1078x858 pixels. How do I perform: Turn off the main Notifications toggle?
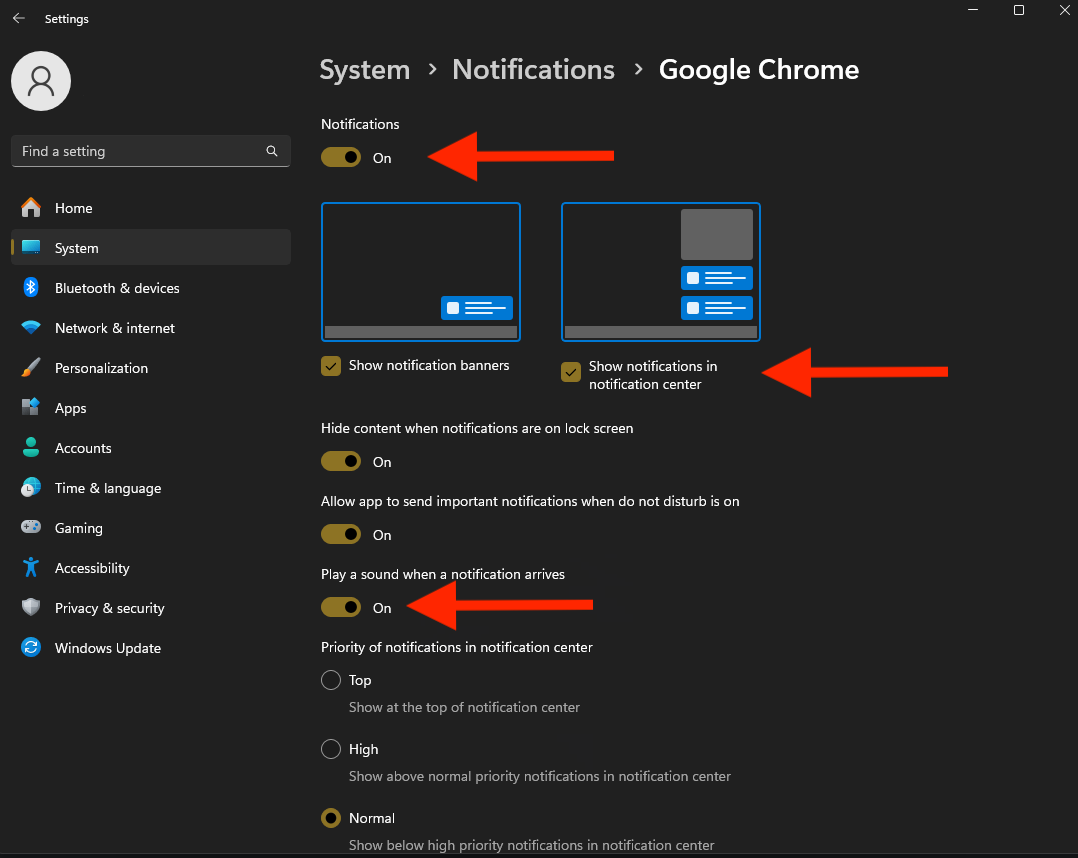click(x=341, y=157)
